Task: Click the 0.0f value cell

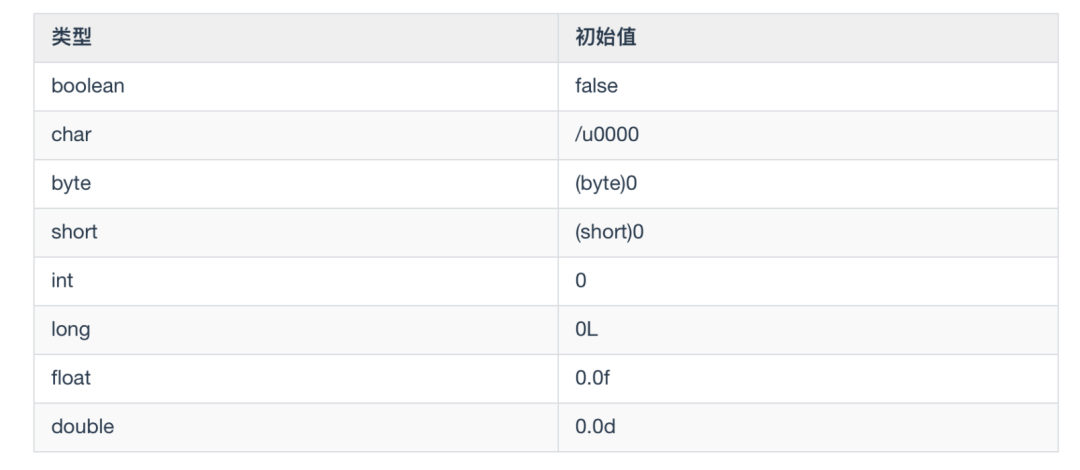Action: (x=592, y=378)
